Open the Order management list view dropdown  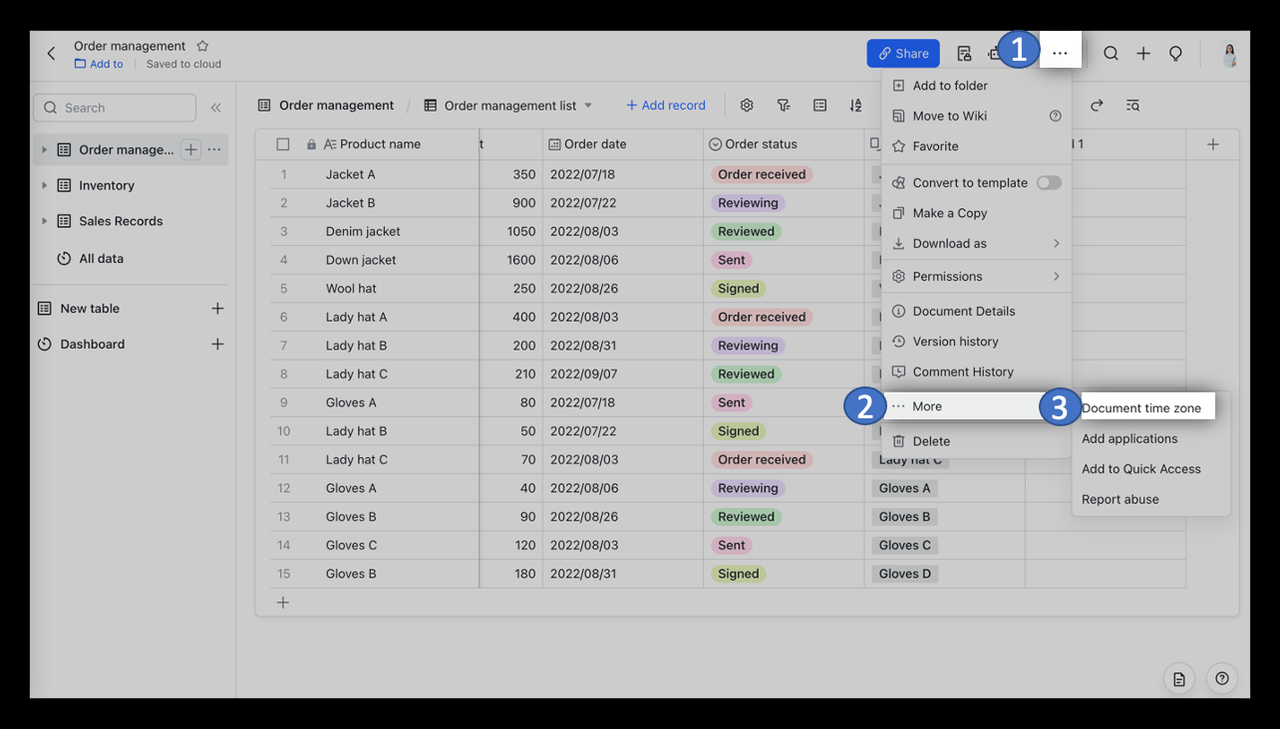coord(588,106)
